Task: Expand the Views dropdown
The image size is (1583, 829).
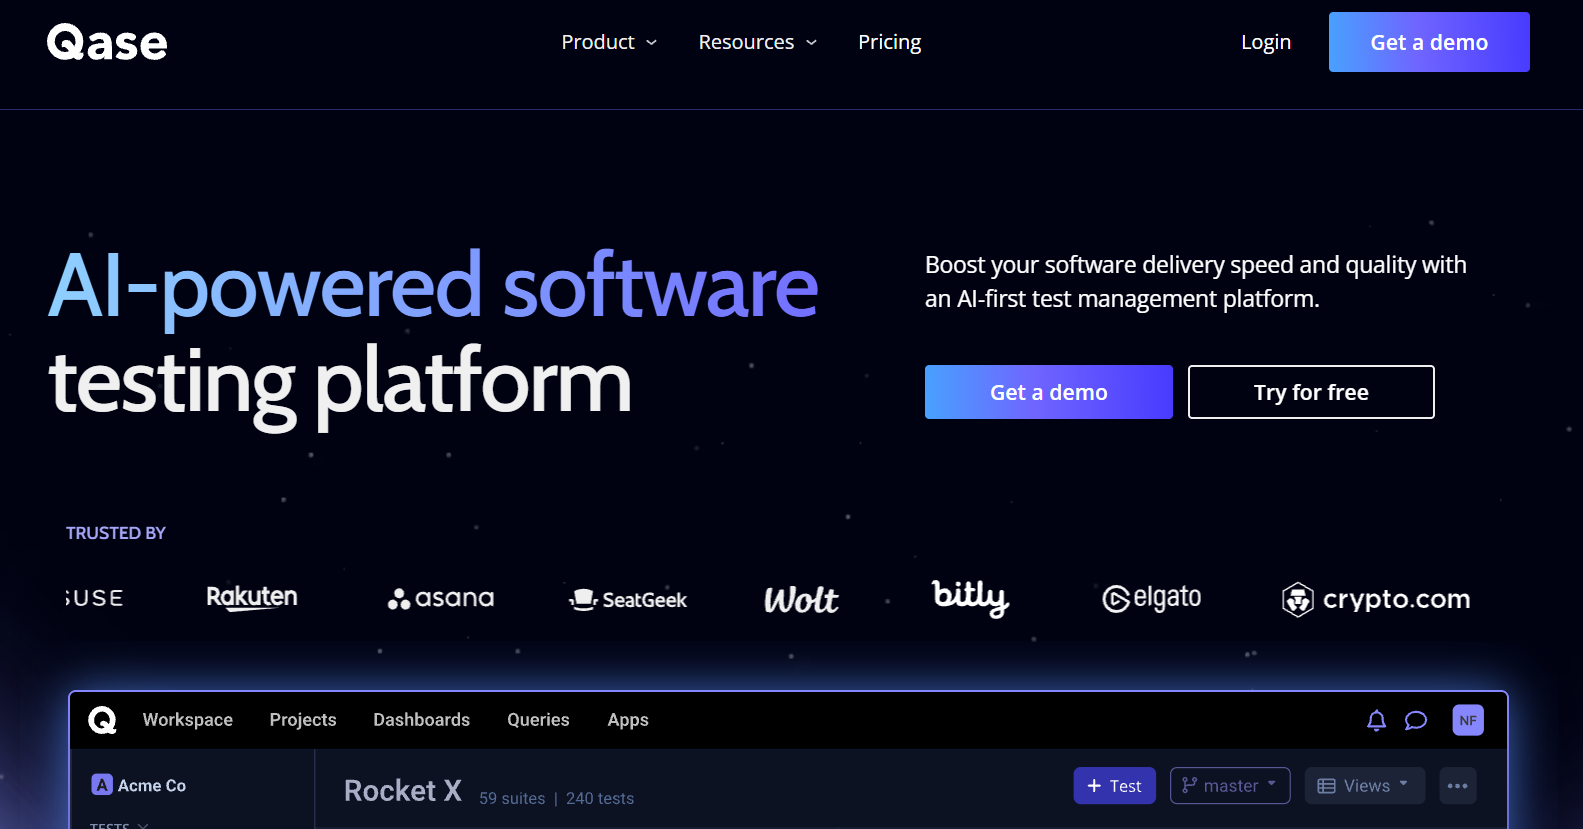Action: (1365, 786)
